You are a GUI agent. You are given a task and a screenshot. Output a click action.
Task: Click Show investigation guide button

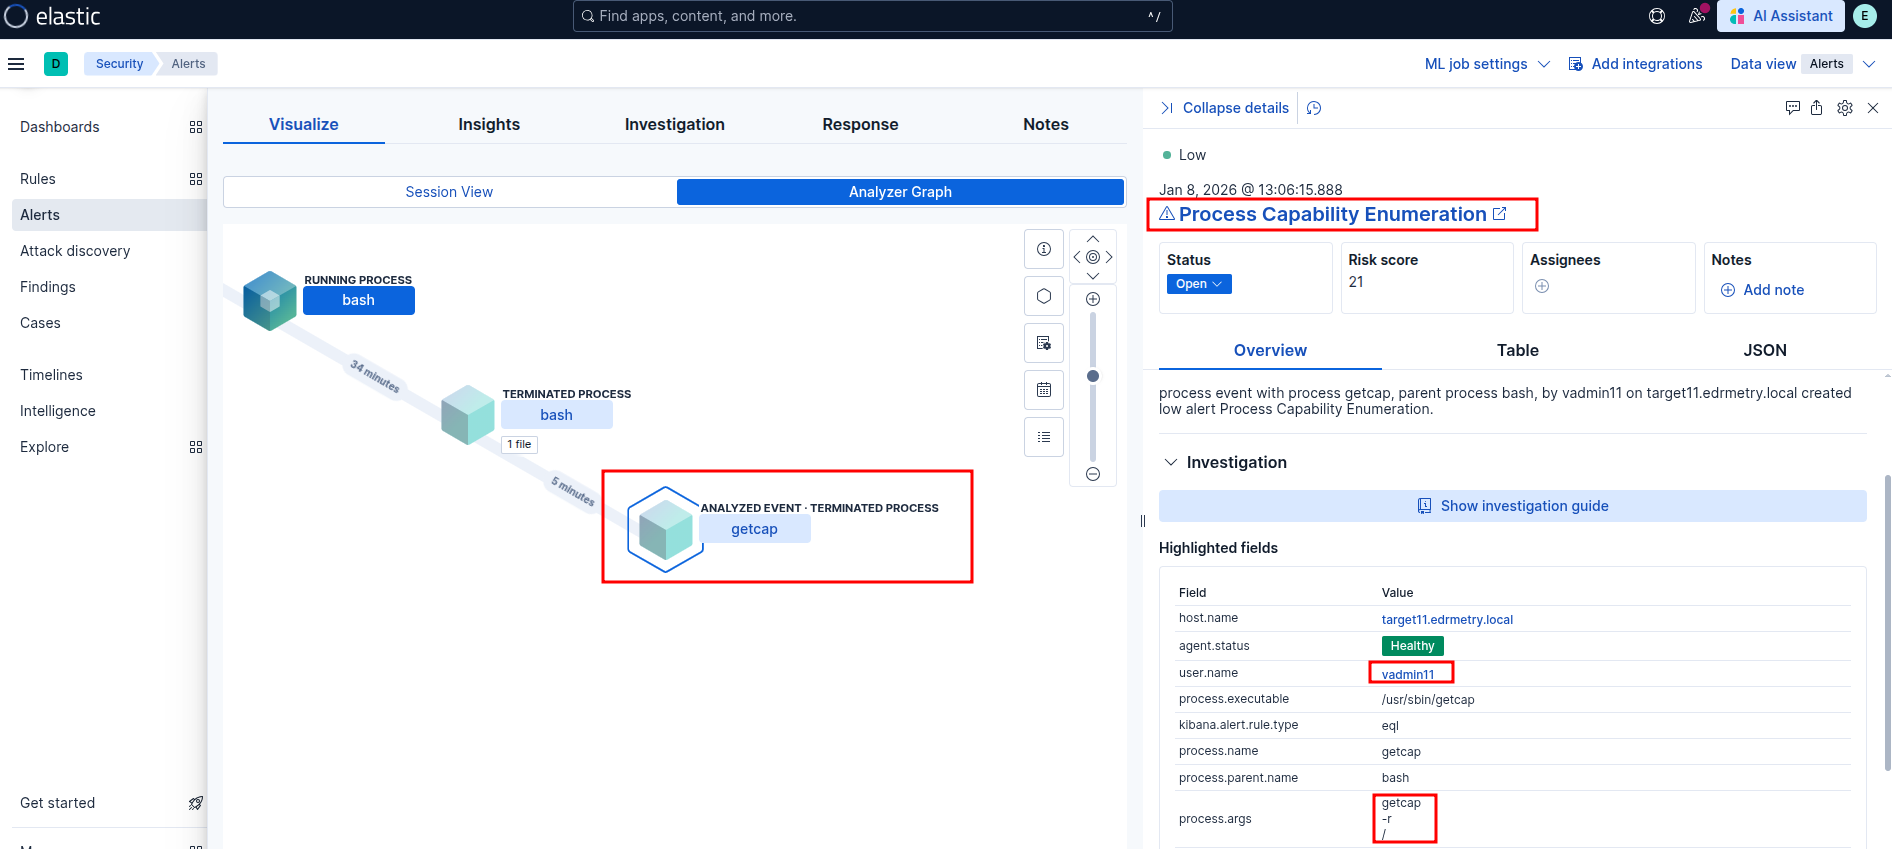[x=1512, y=506]
